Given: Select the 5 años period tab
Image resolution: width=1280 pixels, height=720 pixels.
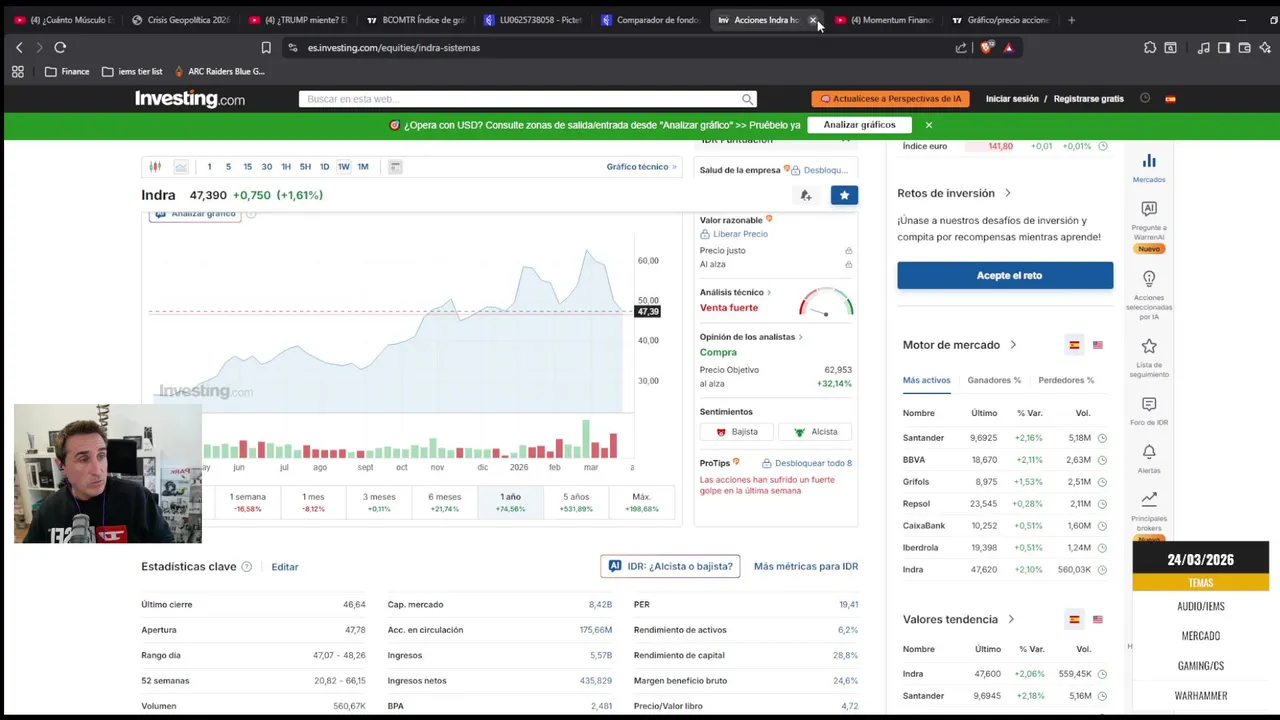Looking at the screenshot, I should click(x=576, y=502).
